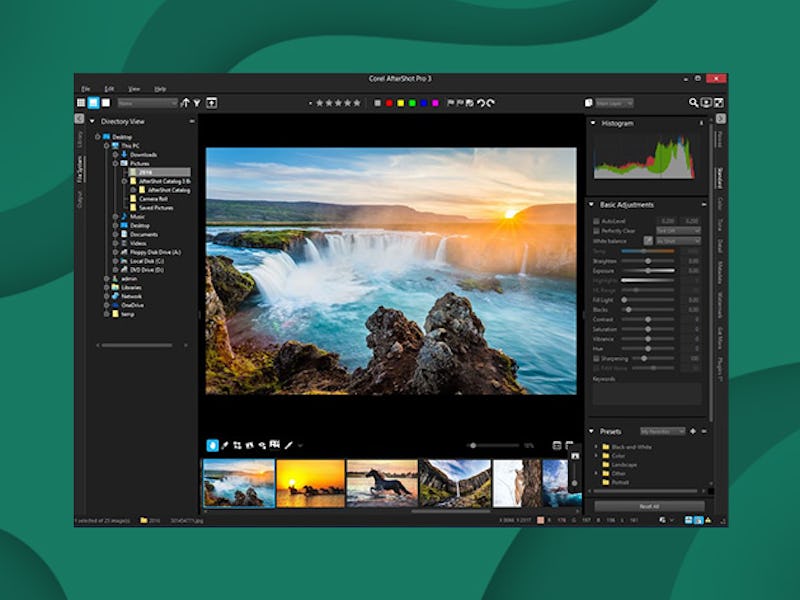The width and height of the screenshot is (800, 600).
Task: Expand the Landscape presets folder
Action: 597,464
